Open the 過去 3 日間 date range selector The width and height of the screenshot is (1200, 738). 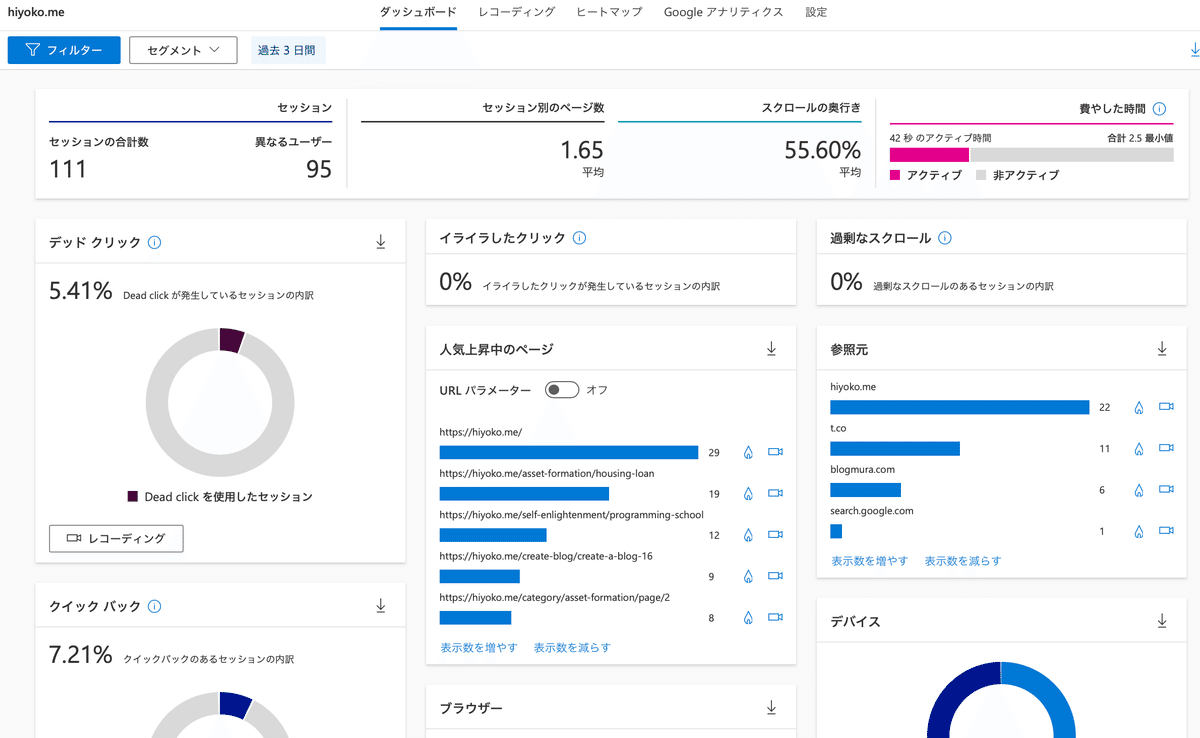pos(288,50)
